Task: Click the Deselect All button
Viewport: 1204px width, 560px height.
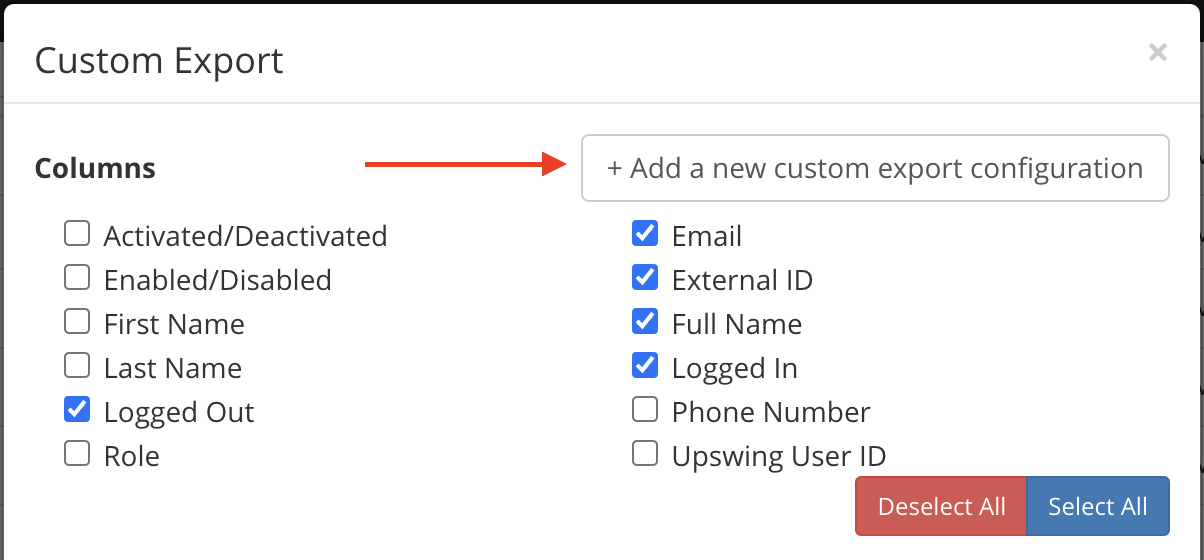Action: [941, 506]
